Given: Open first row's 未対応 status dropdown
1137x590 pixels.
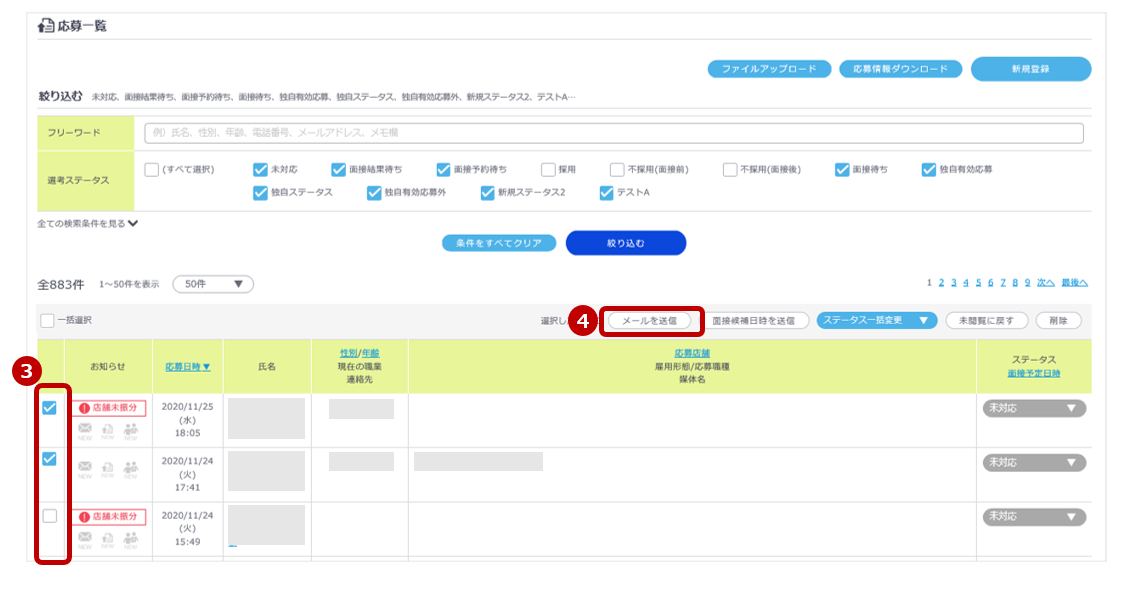Looking at the screenshot, I should [x=1034, y=408].
